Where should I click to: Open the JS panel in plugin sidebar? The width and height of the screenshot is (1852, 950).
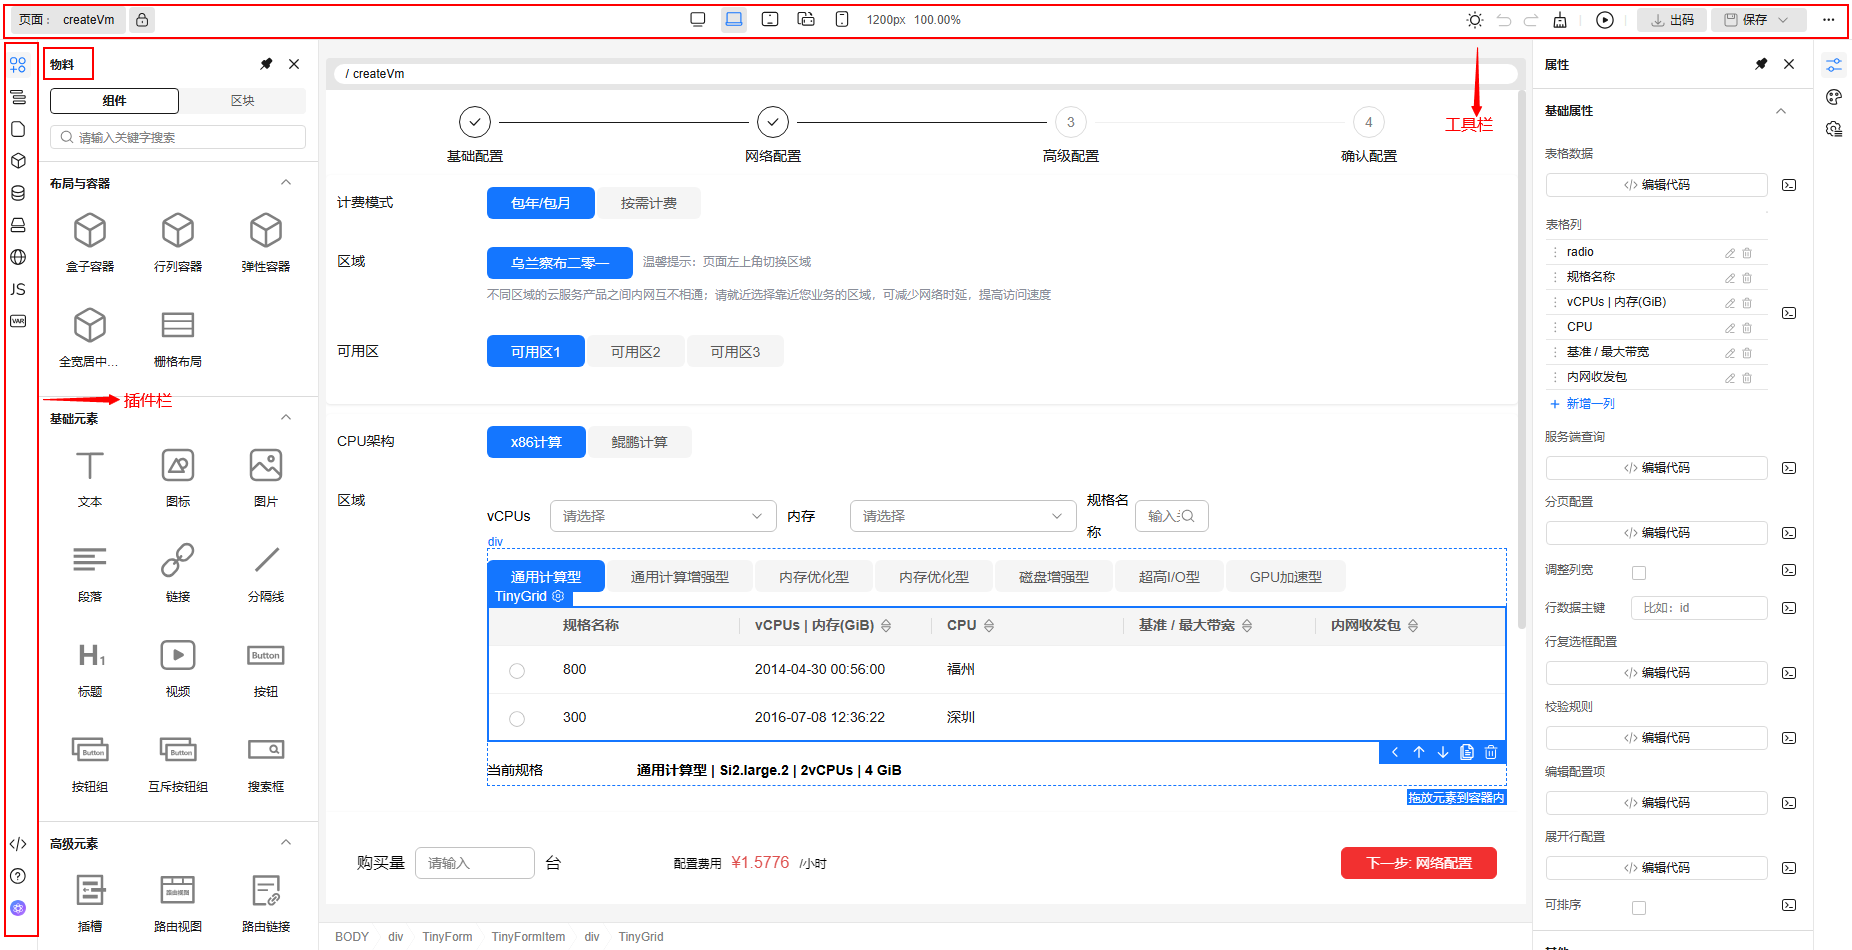pos(18,289)
